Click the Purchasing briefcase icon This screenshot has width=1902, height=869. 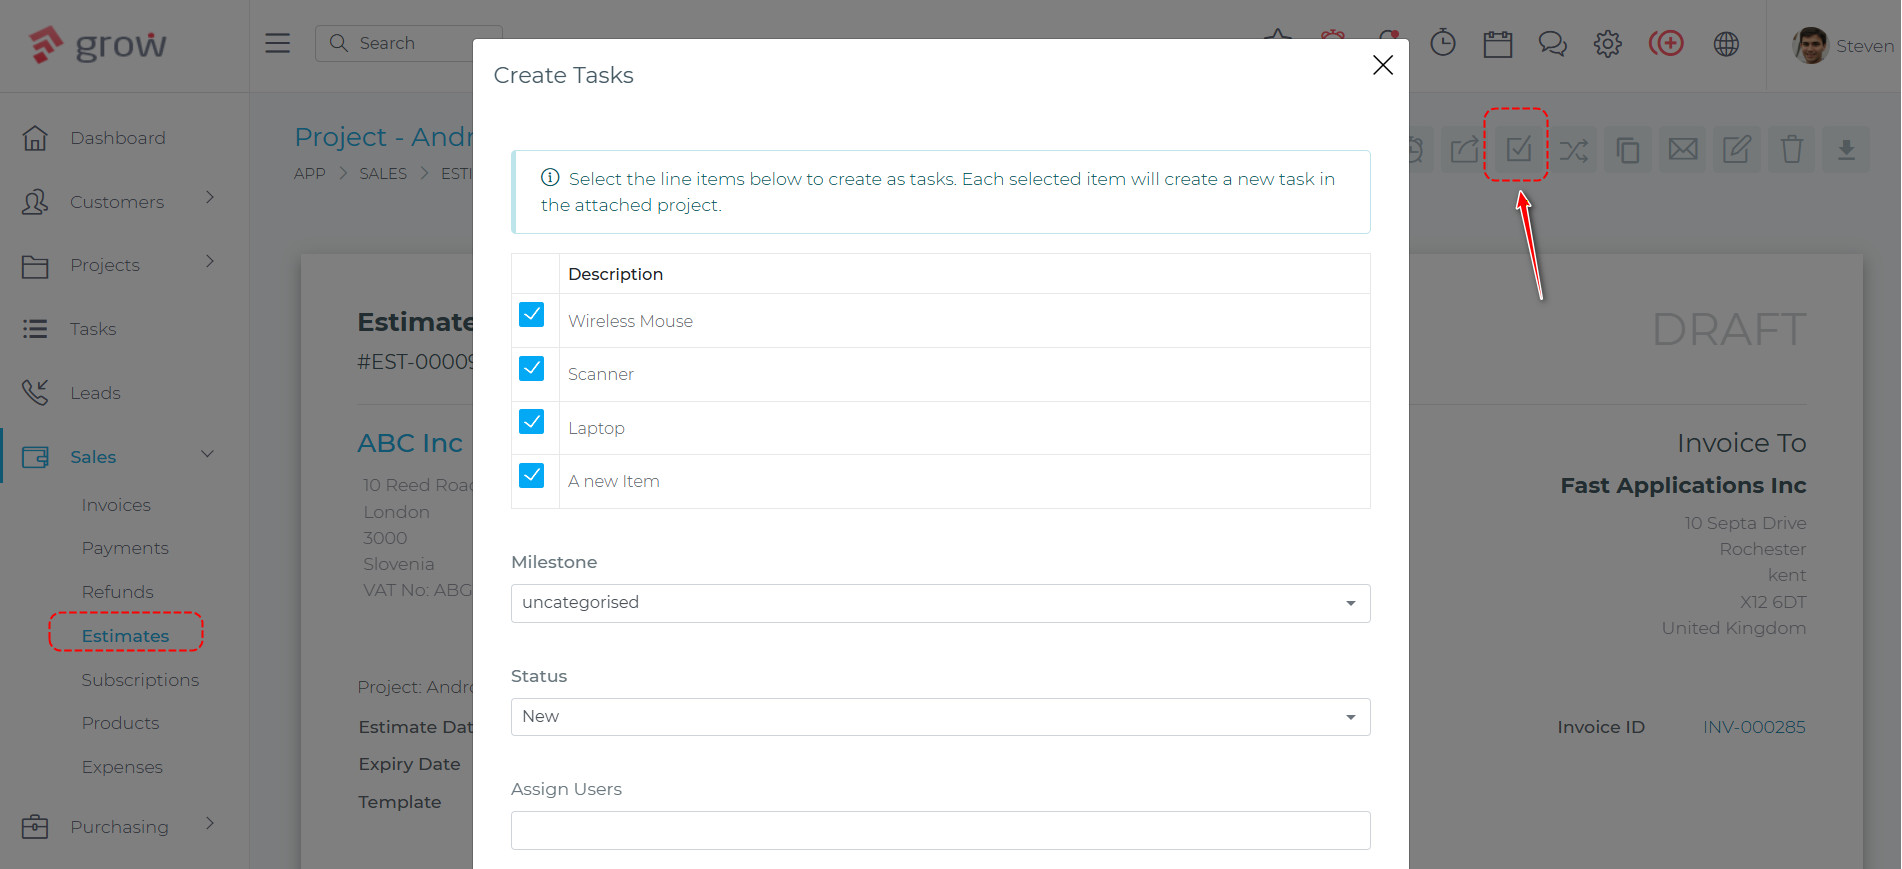(35, 827)
